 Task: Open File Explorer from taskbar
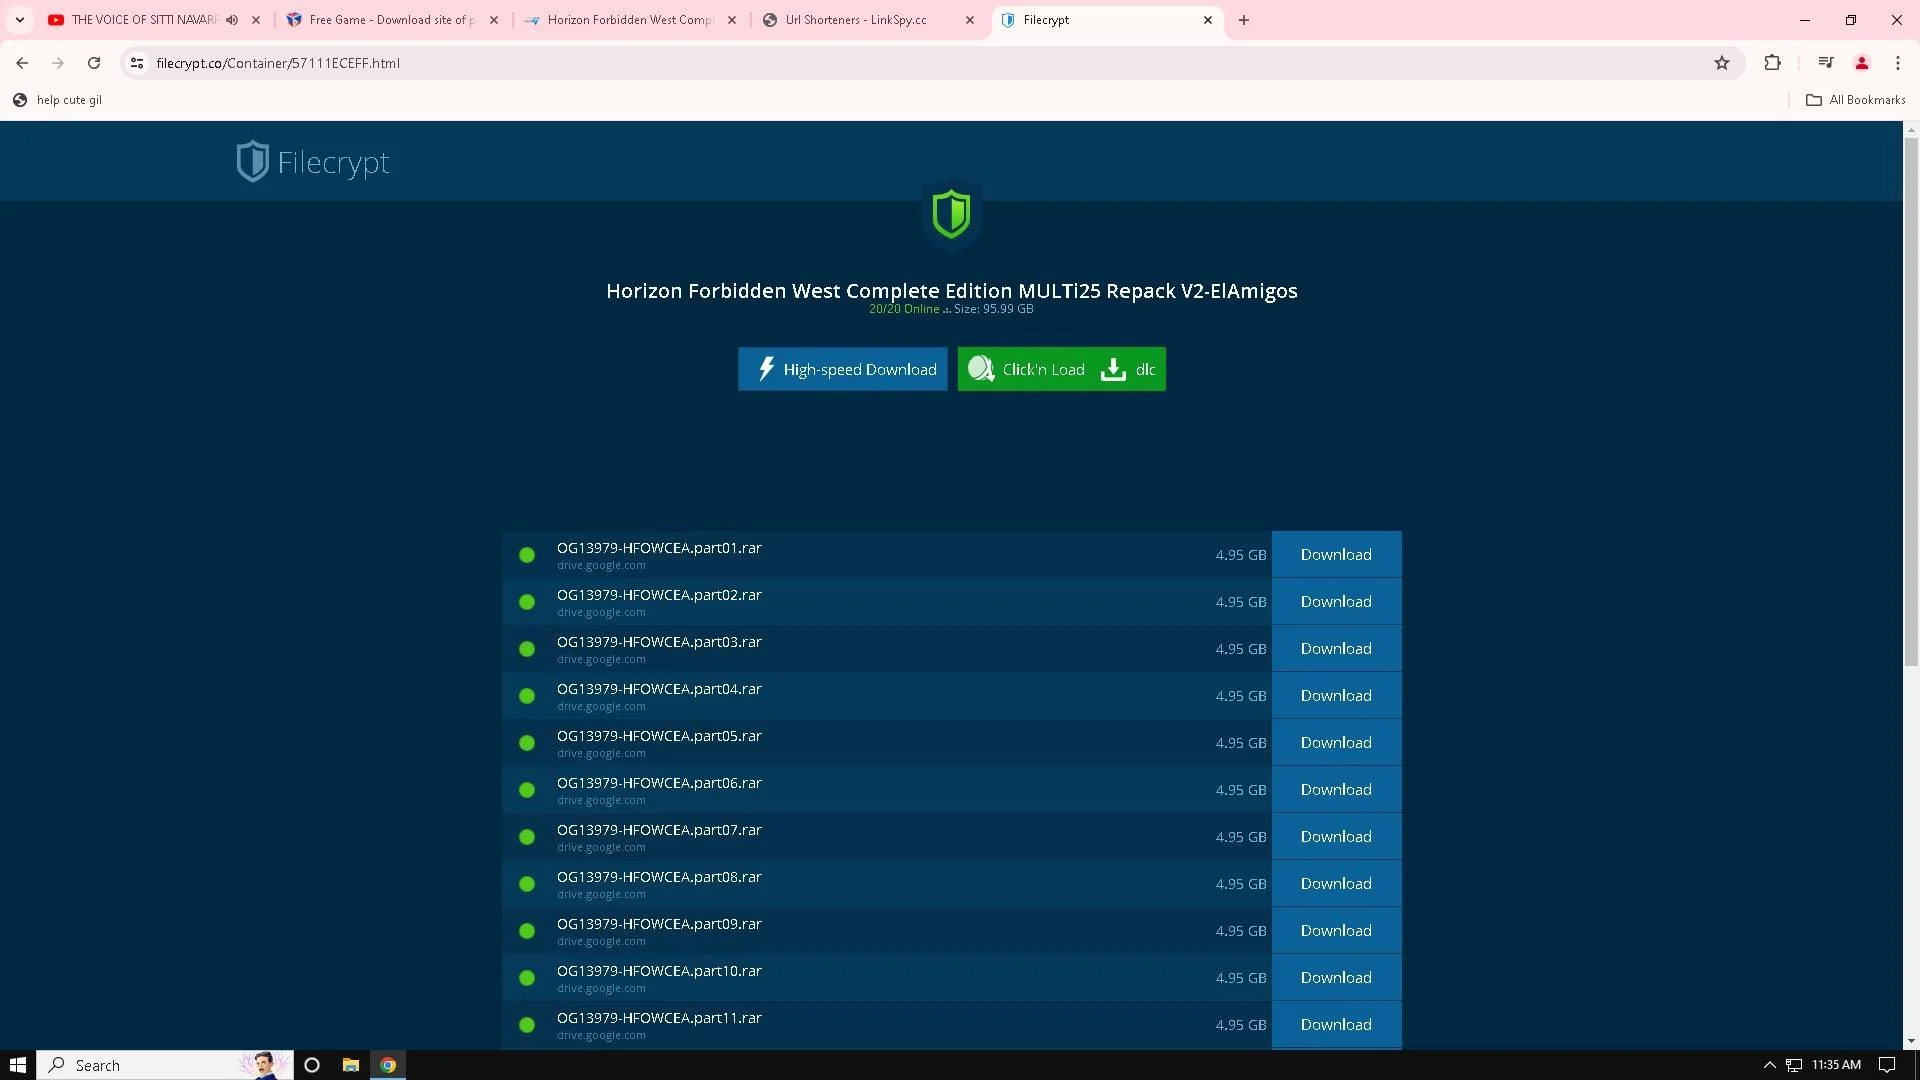point(350,1065)
